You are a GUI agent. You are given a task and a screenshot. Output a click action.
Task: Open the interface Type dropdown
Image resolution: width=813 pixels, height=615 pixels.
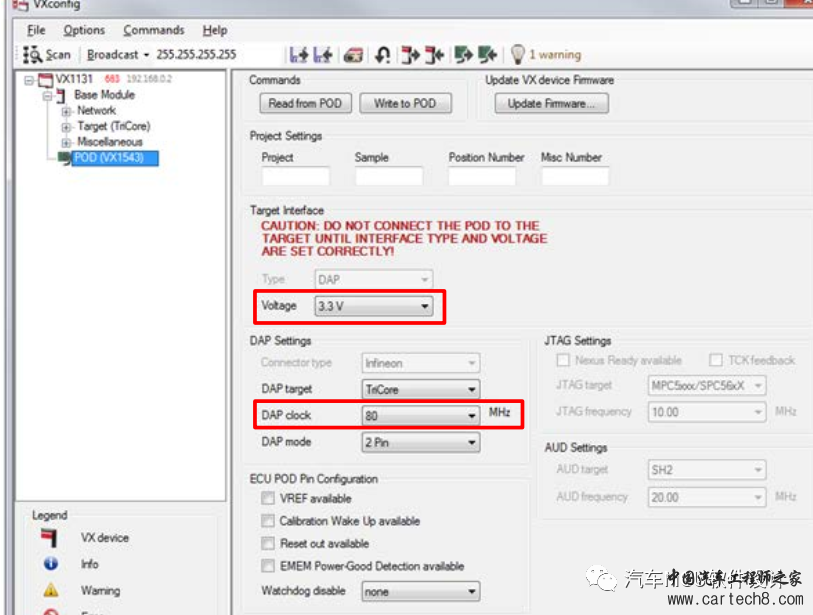coord(373,279)
